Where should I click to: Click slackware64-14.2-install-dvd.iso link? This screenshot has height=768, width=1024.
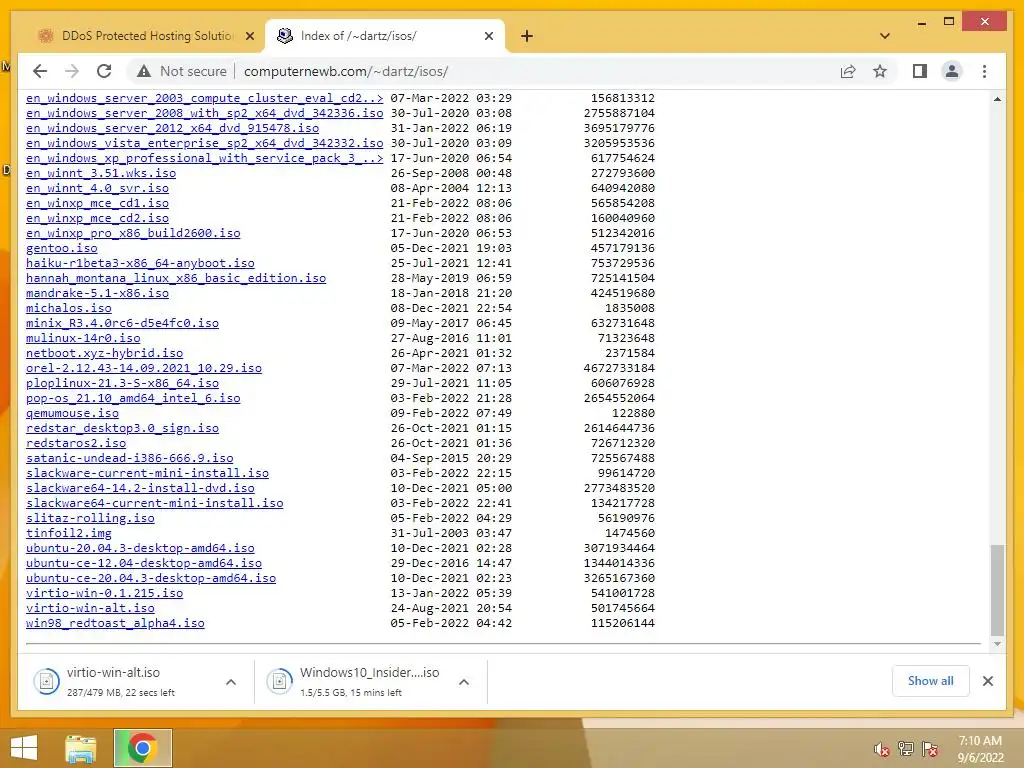(140, 488)
